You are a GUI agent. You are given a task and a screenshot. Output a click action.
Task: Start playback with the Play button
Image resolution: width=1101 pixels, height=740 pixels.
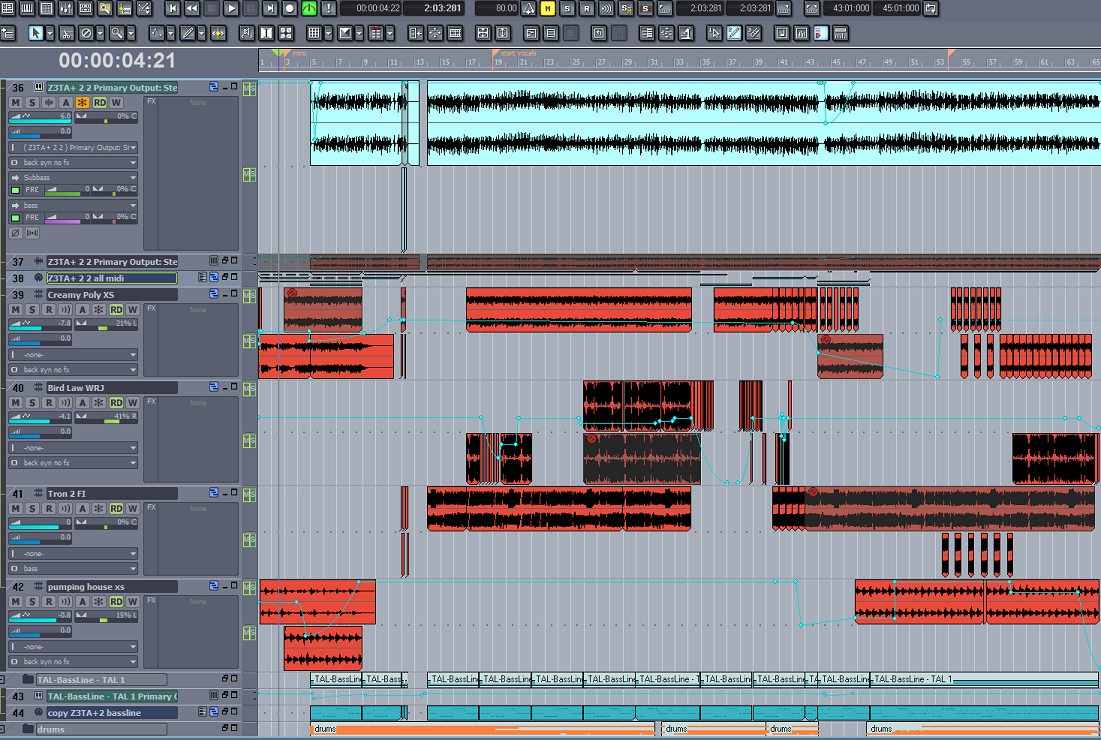click(x=230, y=8)
